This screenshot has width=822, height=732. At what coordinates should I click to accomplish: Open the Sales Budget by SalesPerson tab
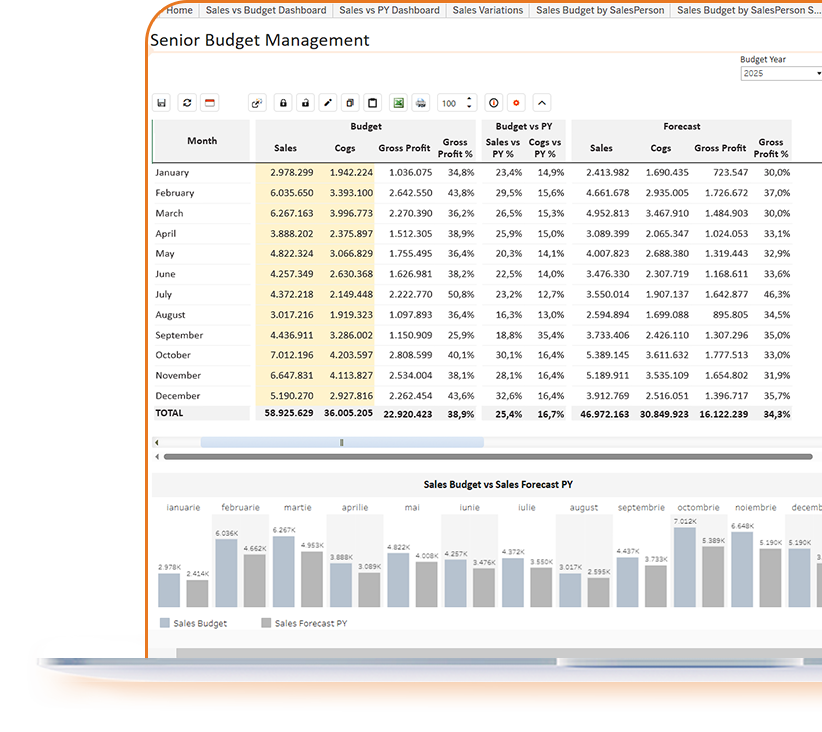599,10
